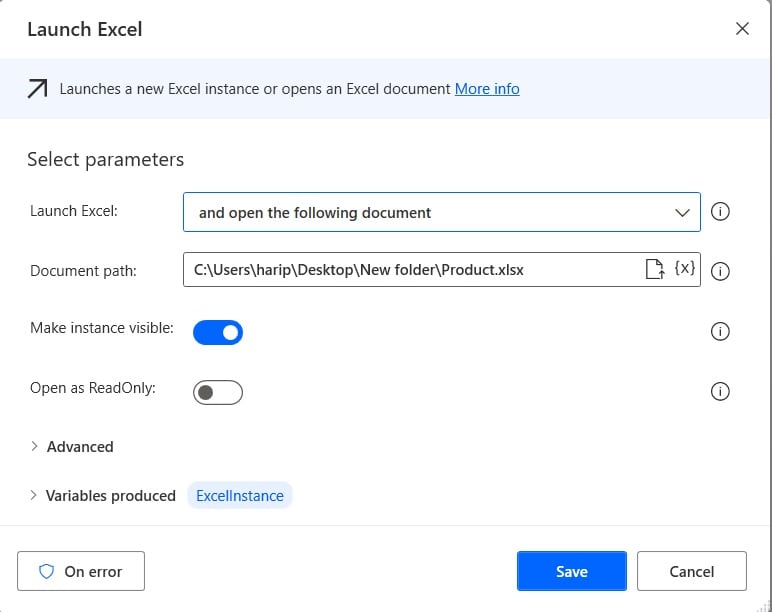Open the More info link
772x612 pixels.
click(x=487, y=89)
